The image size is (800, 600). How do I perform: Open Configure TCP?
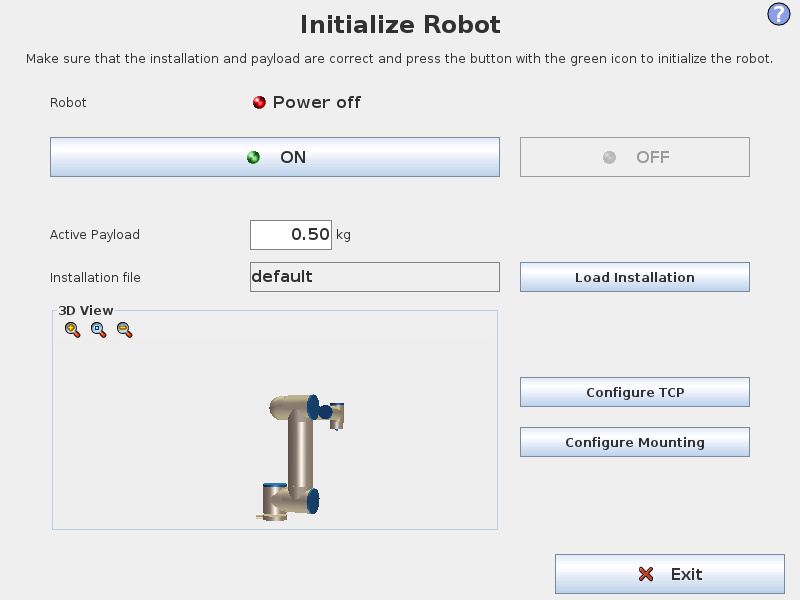(635, 392)
